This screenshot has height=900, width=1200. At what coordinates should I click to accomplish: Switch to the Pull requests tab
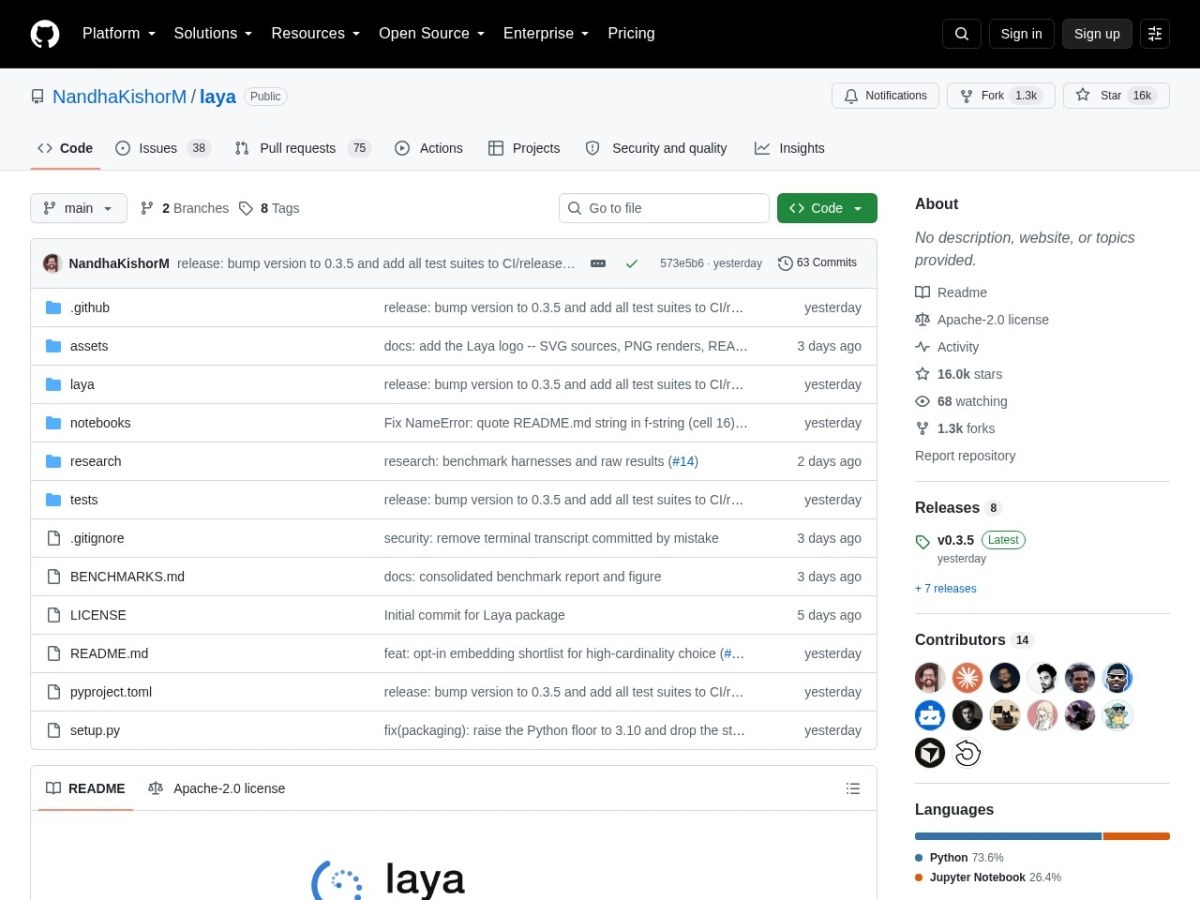pos(303,148)
